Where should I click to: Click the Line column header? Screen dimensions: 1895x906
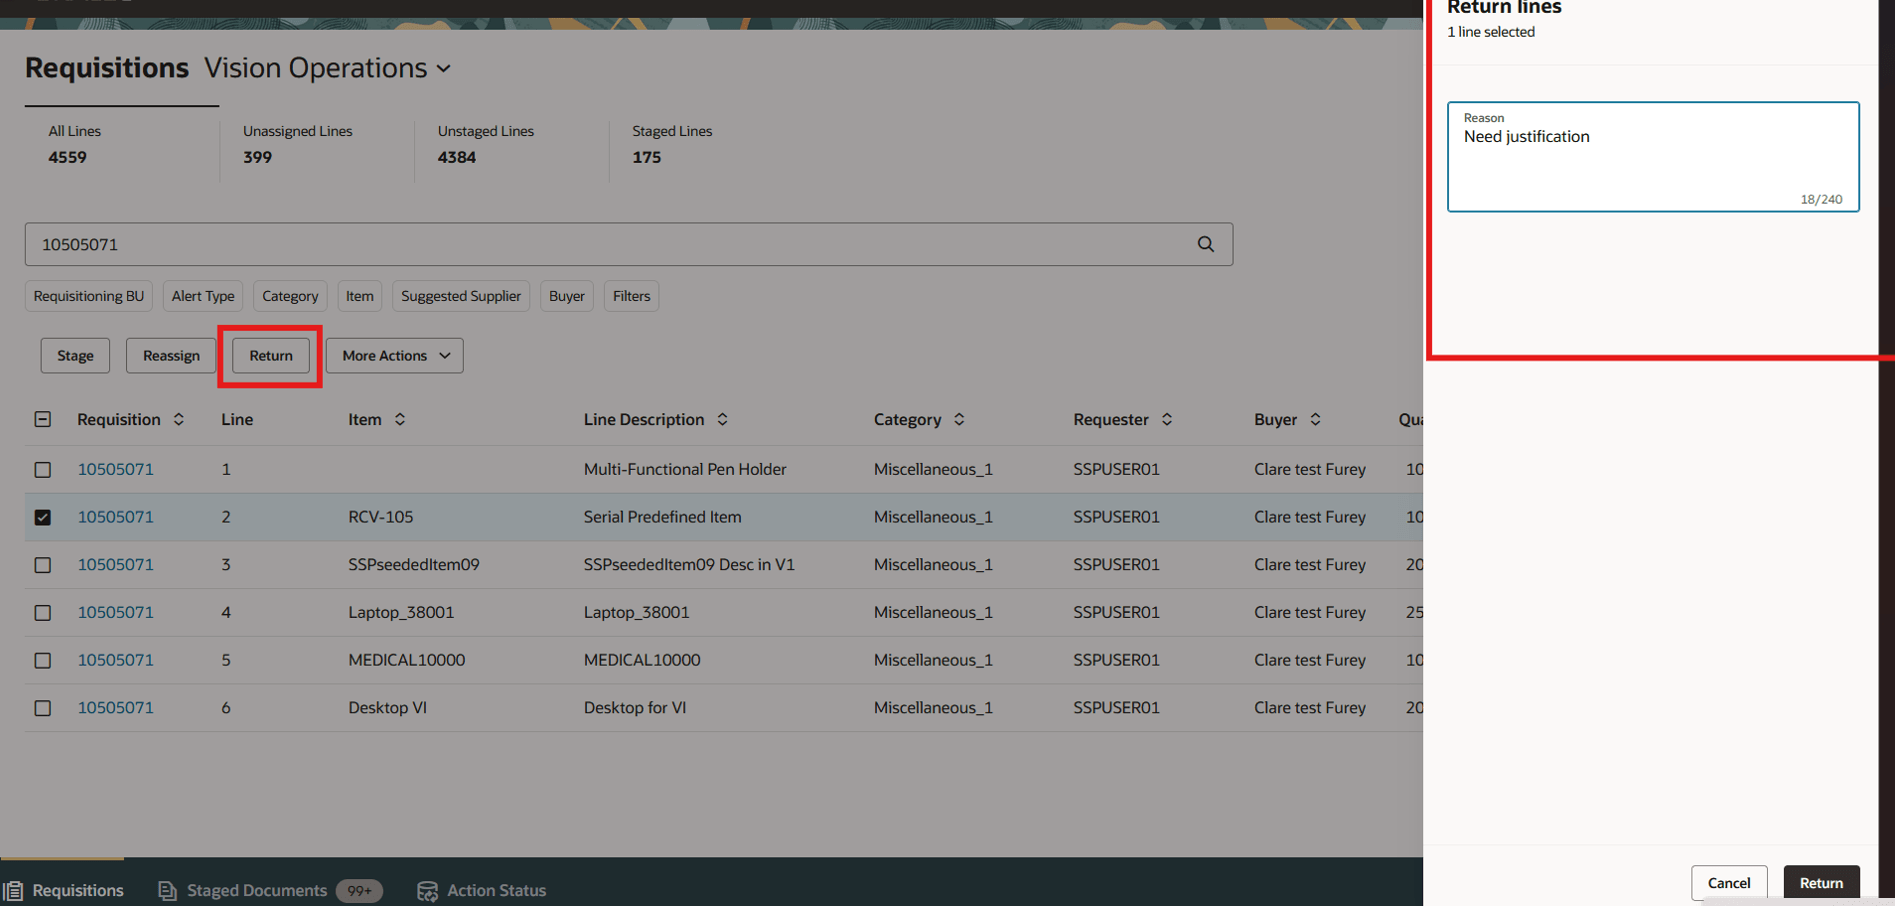coord(237,419)
